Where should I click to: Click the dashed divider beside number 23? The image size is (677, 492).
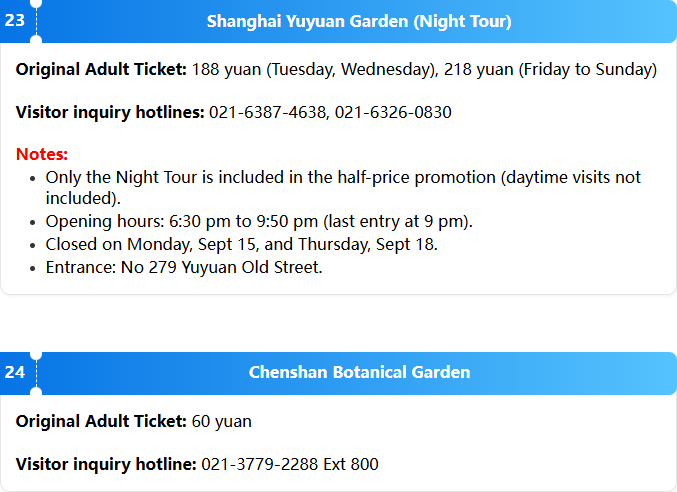pos(36,21)
